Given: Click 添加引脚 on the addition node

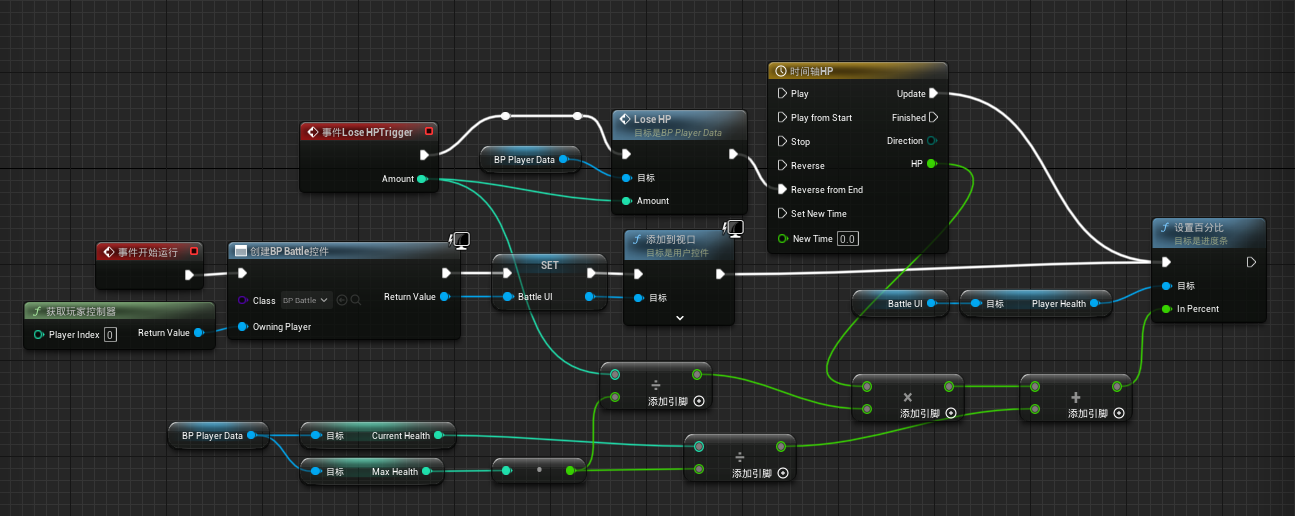Looking at the screenshot, I should 1095,413.
